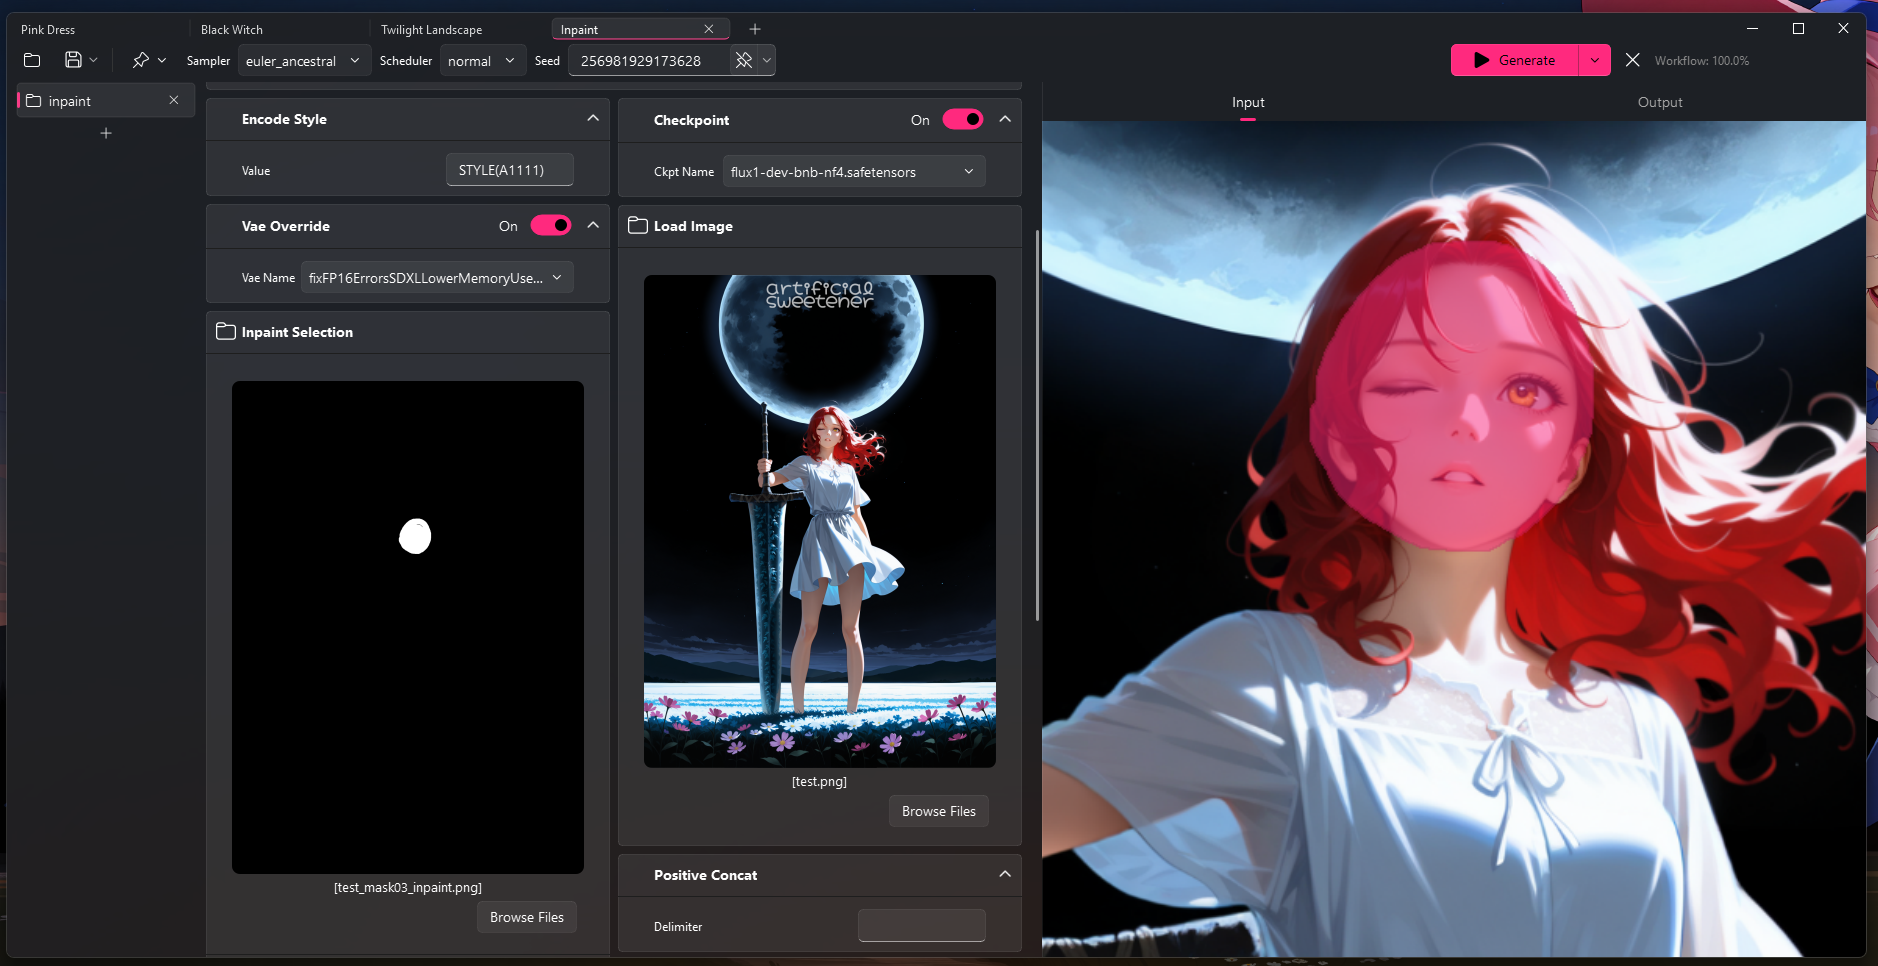
Task: Toggle the Checkpoint switch
Action: (963, 119)
